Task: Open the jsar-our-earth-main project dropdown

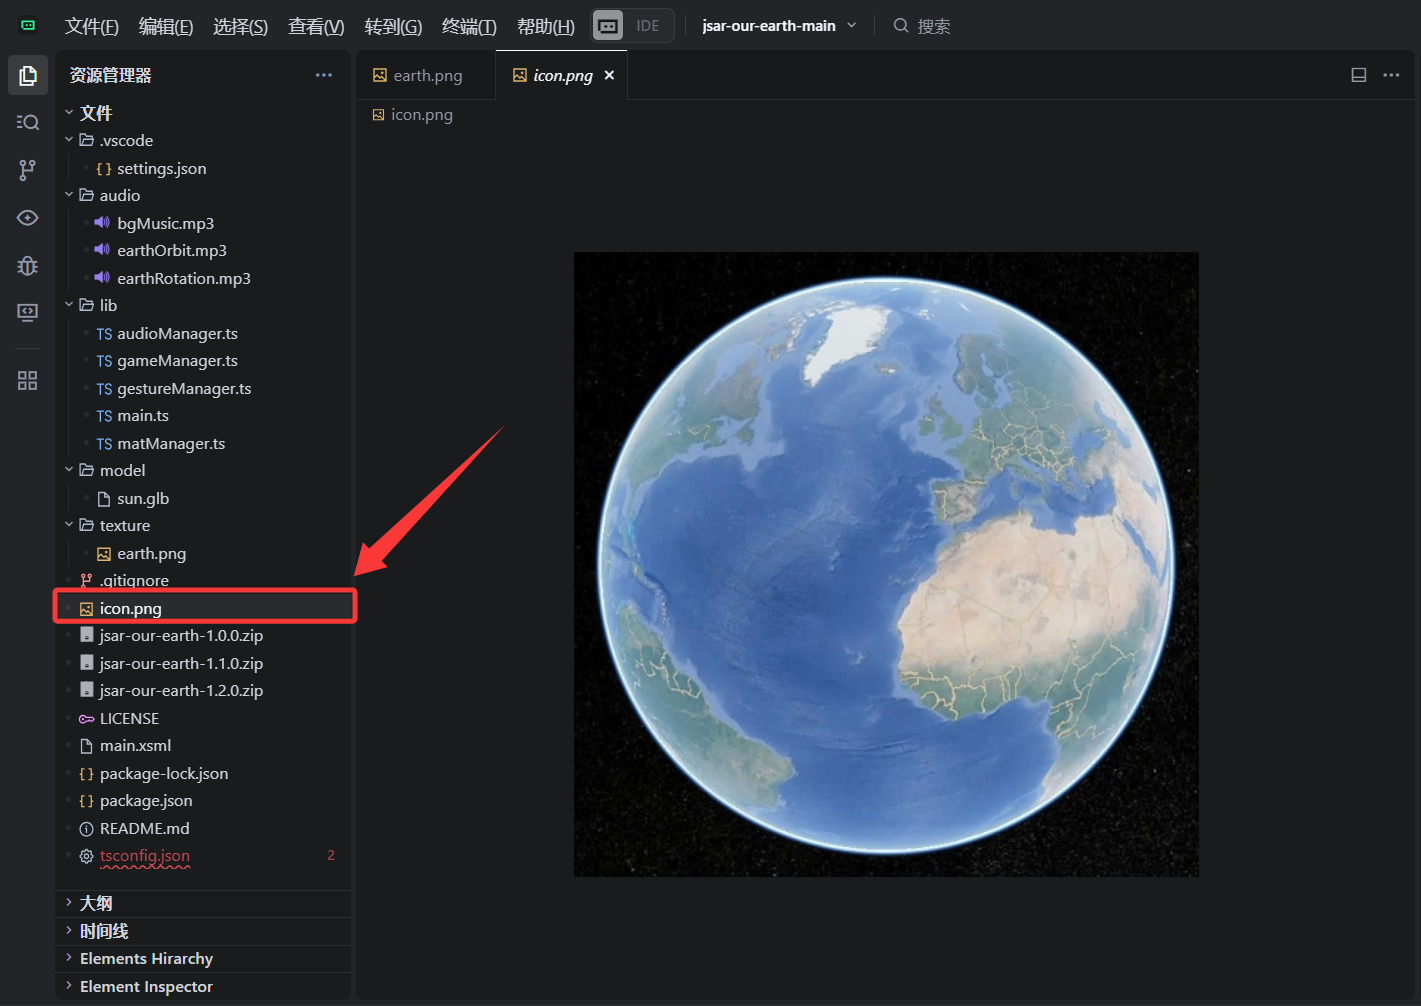Action: [x=779, y=26]
